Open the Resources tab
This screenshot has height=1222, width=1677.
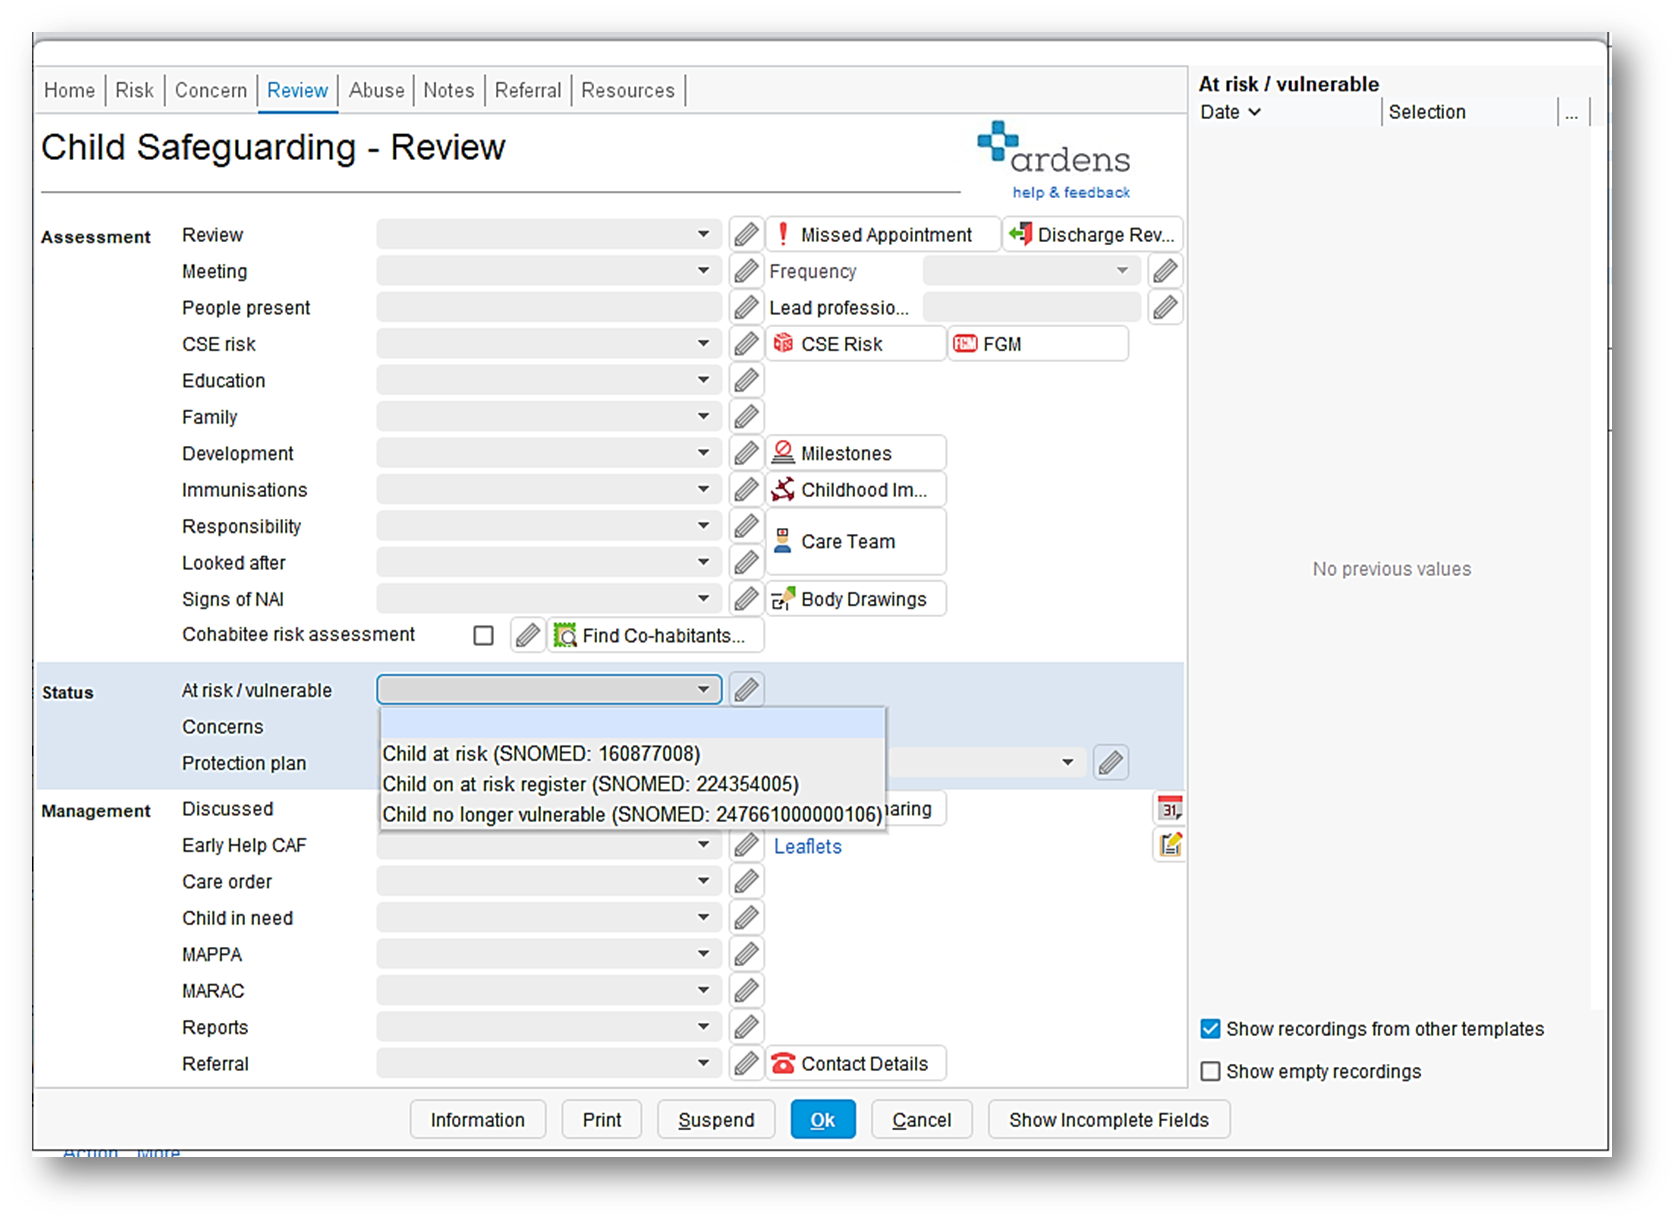tap(628, 90)
